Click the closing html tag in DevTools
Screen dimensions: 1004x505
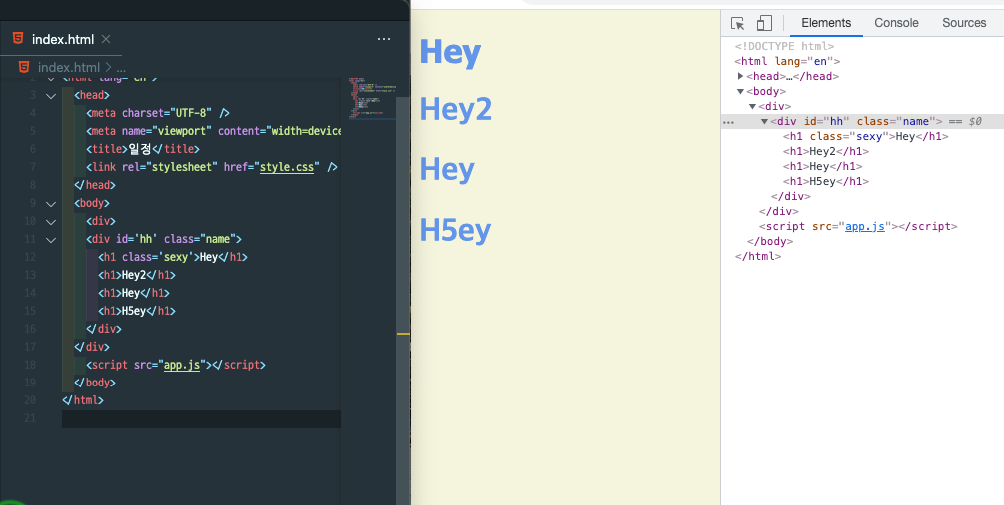click(757, 257)
